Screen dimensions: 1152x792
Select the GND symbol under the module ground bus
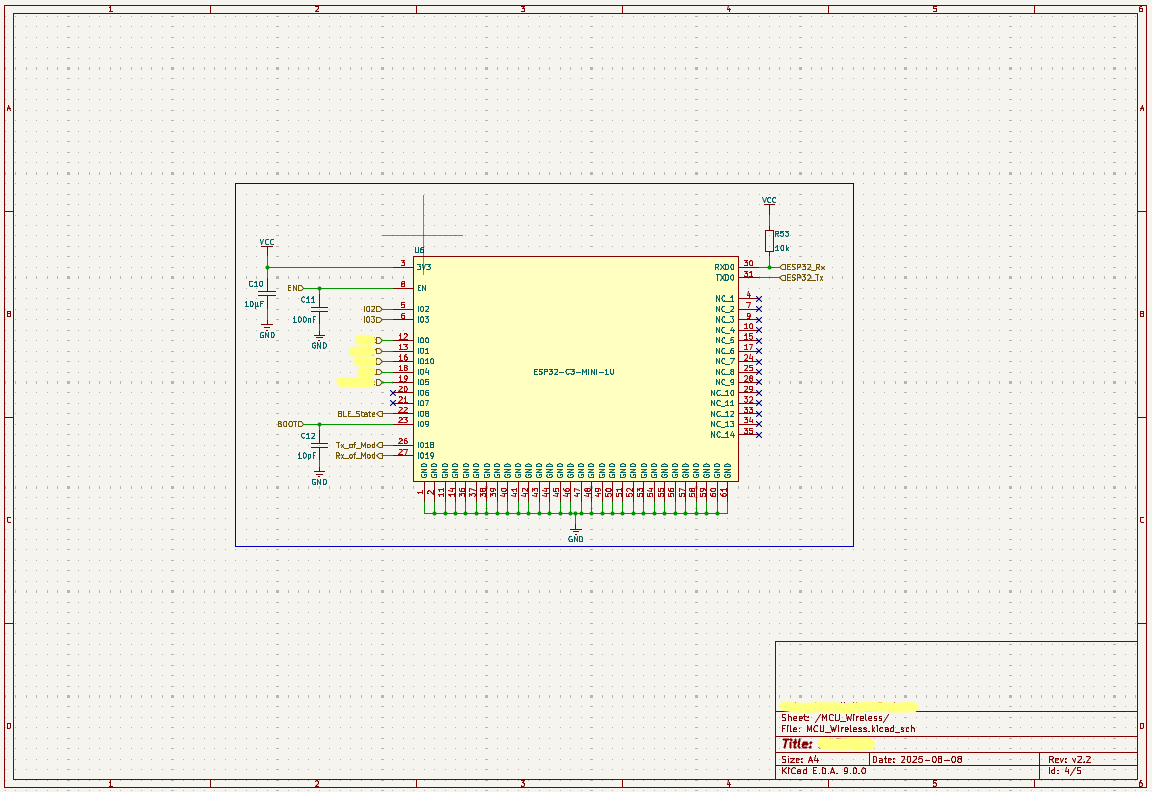coord(576,535)
